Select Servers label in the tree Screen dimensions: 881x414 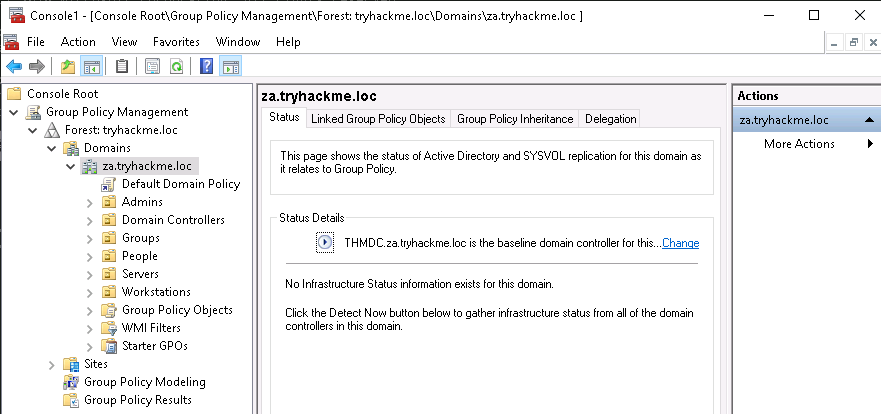coord(140,274)
